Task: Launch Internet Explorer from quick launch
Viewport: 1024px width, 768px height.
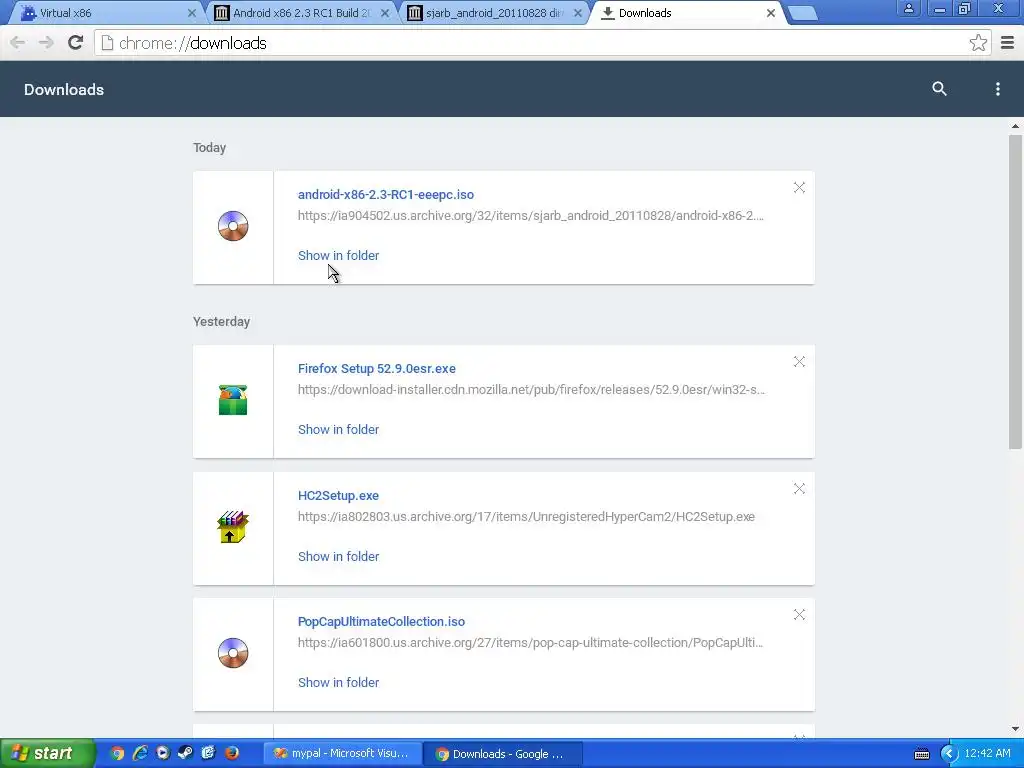Action: coord(140,753)
